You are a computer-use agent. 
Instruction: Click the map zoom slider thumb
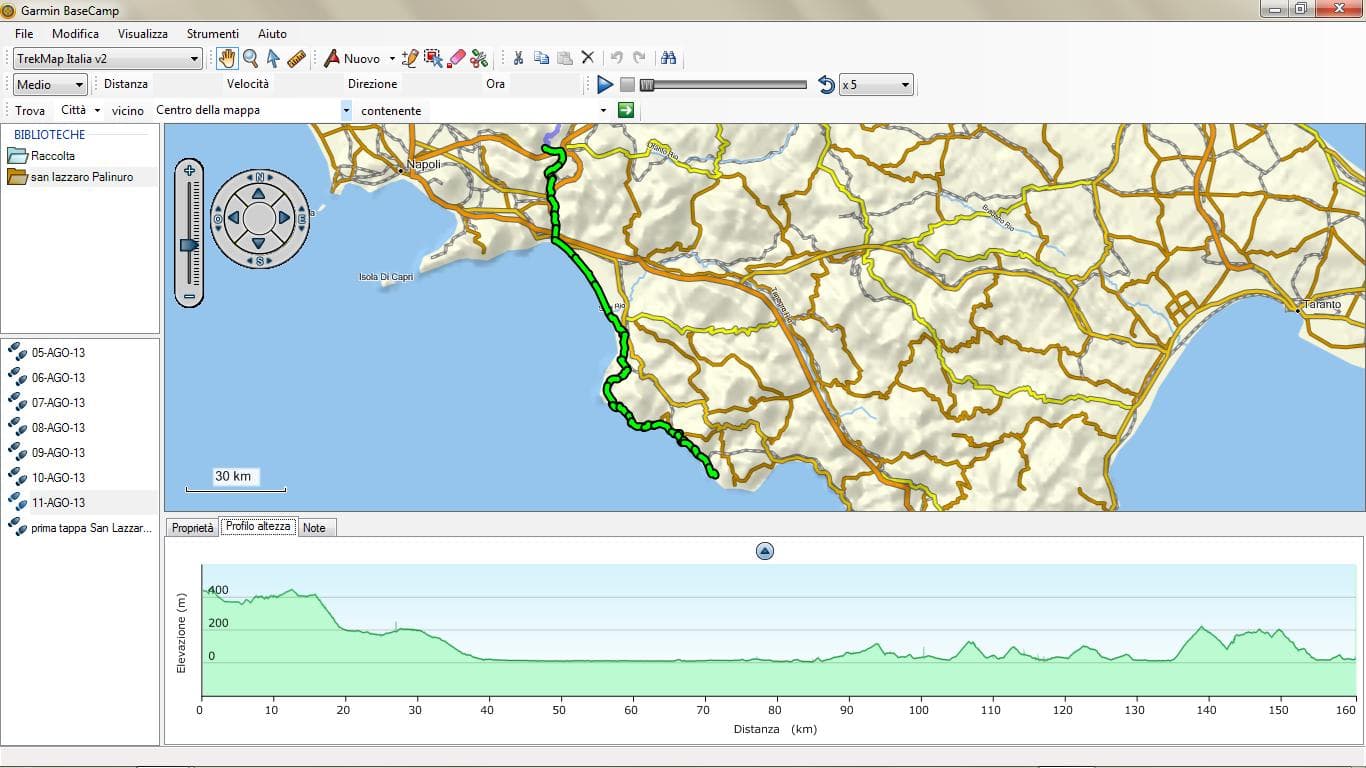189,244
